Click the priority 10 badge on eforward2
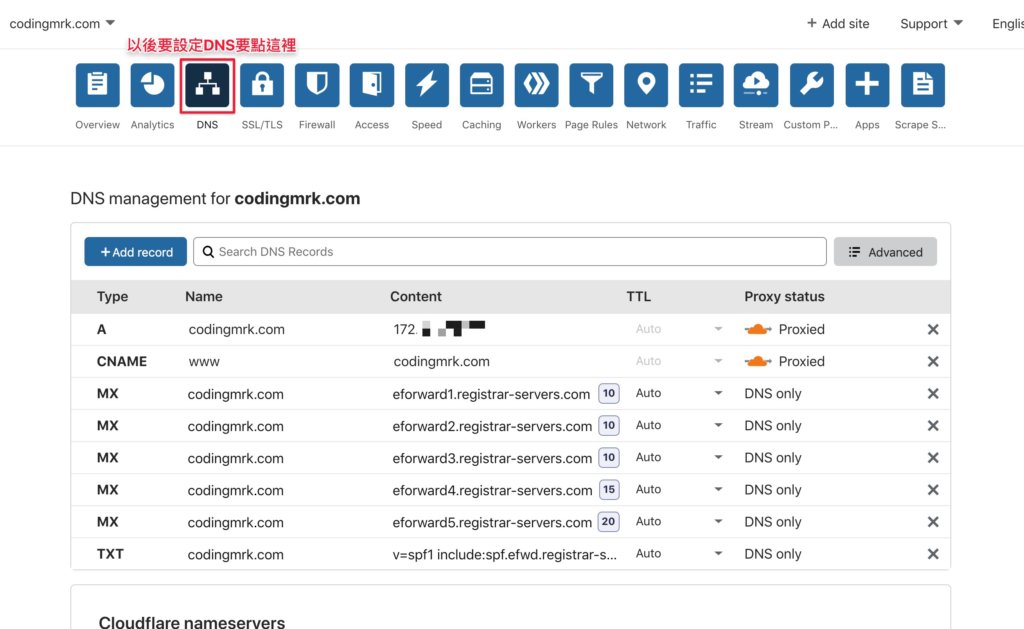This screenshot has width=1024, height=629. point(609,425)
